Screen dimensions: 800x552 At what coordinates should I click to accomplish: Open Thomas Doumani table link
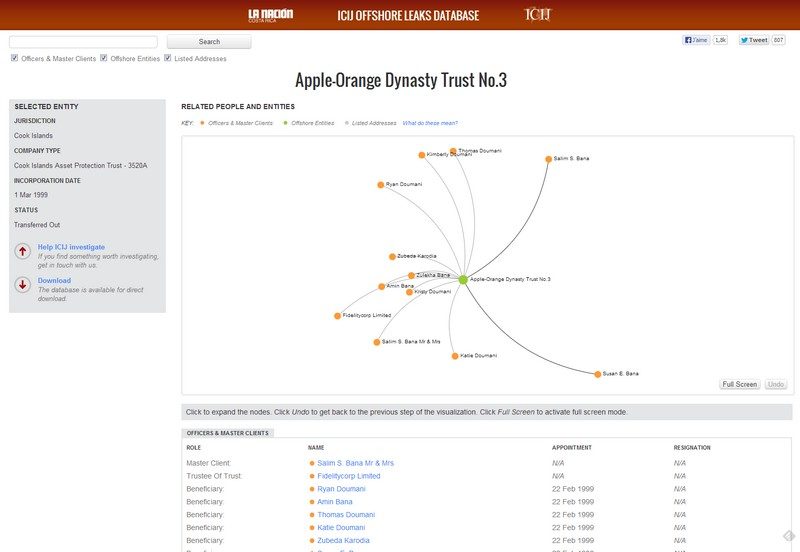tap(346, 515)
